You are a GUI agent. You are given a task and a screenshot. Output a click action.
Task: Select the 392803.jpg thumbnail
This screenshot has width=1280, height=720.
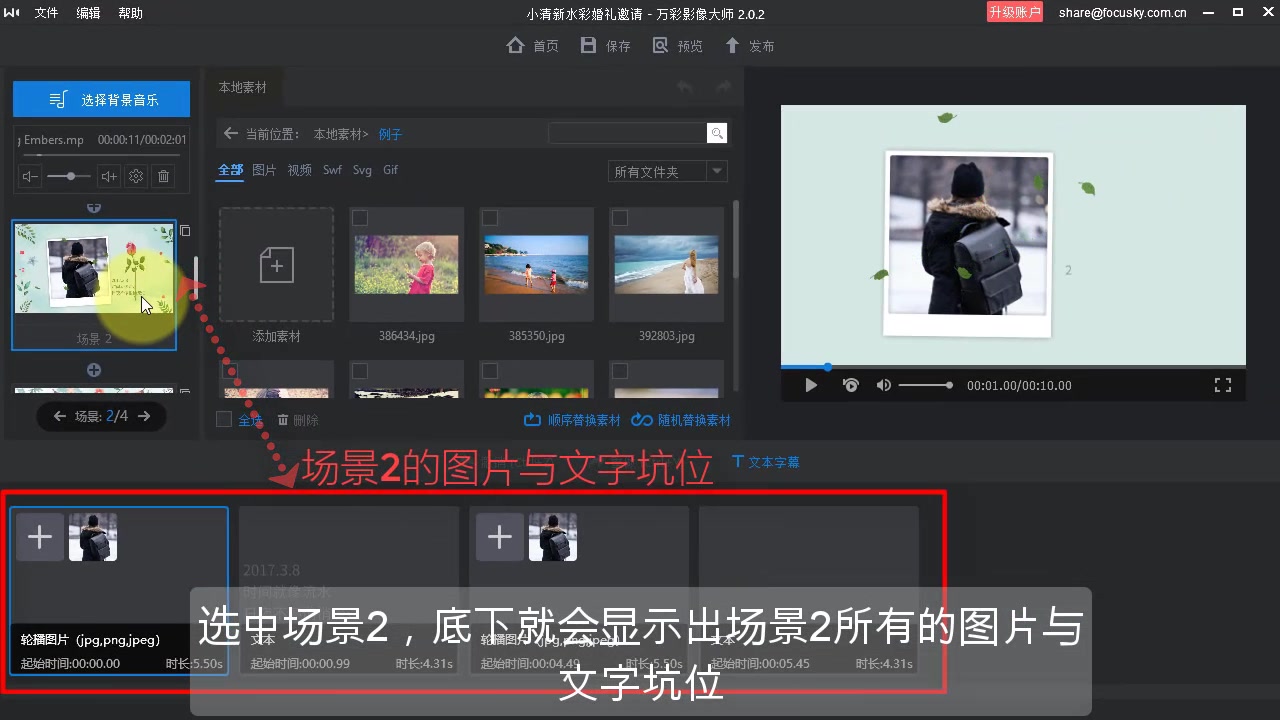(666, 264)
